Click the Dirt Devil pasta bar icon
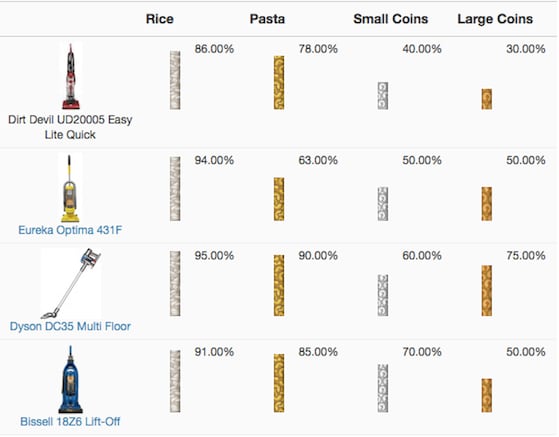Viewport: 559px width, 437px height. [x=279, y=83]
